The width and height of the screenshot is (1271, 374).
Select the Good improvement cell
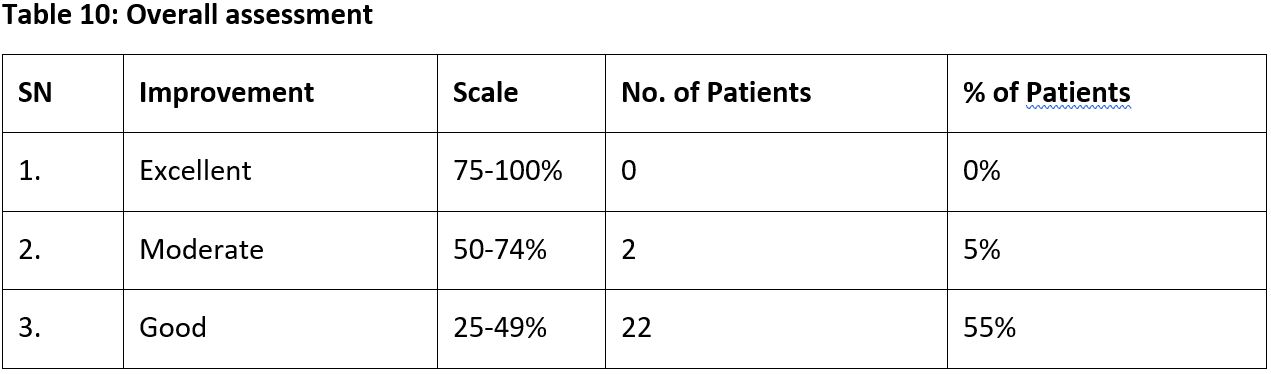click(280, 328)
